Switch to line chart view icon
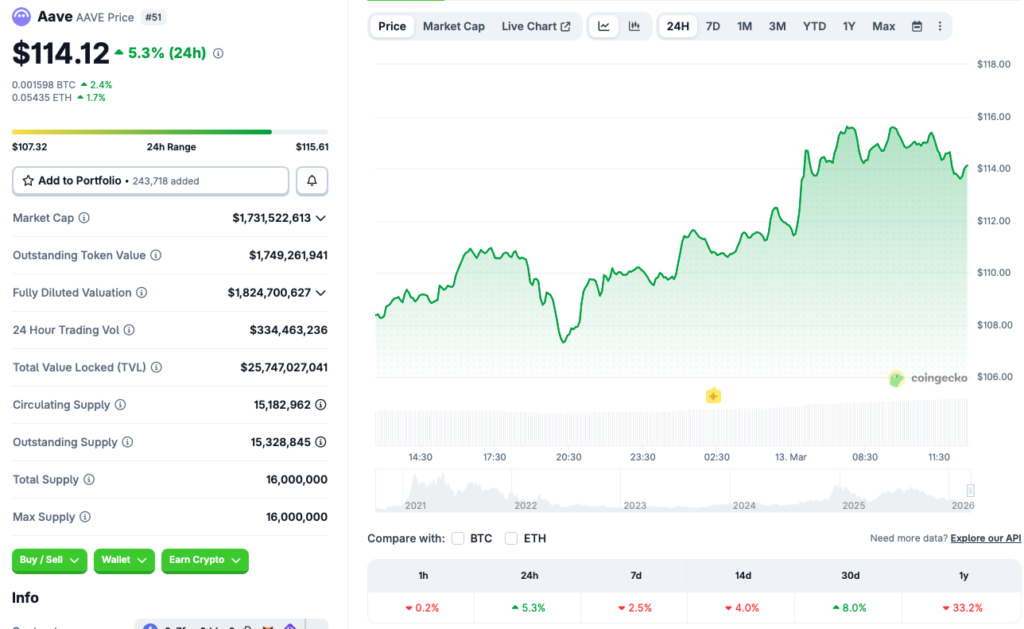1024x629 pixels. 604,26
